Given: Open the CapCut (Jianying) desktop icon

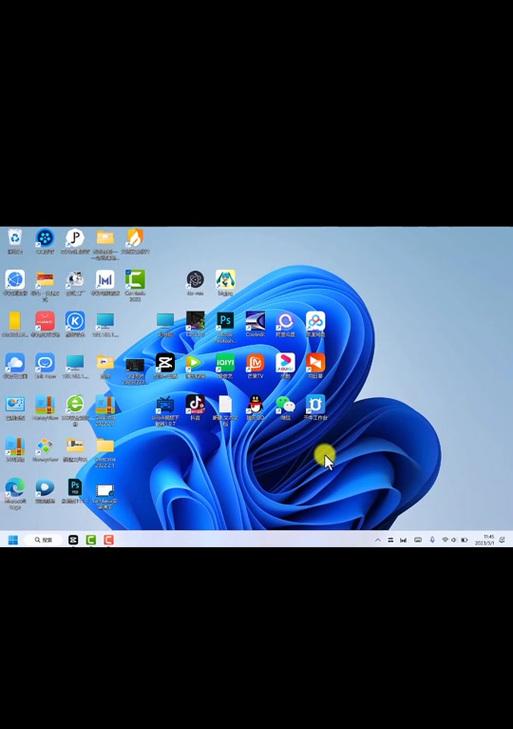Looking at the screenshot, I should pos(165,363).
